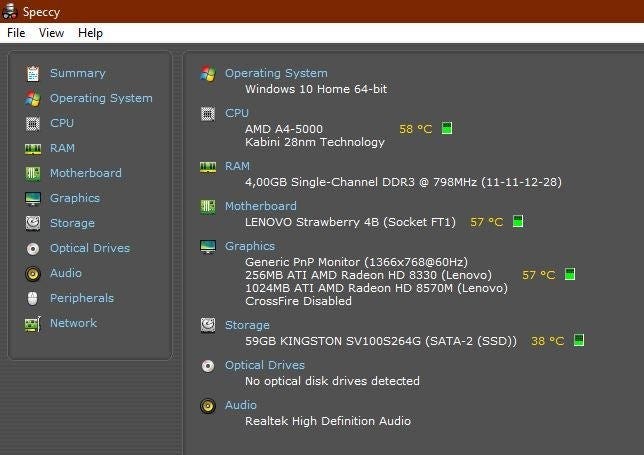Click the green indicator beside storage temperature
This screenshot has height=455, width=644.
[x=579, y=341]
